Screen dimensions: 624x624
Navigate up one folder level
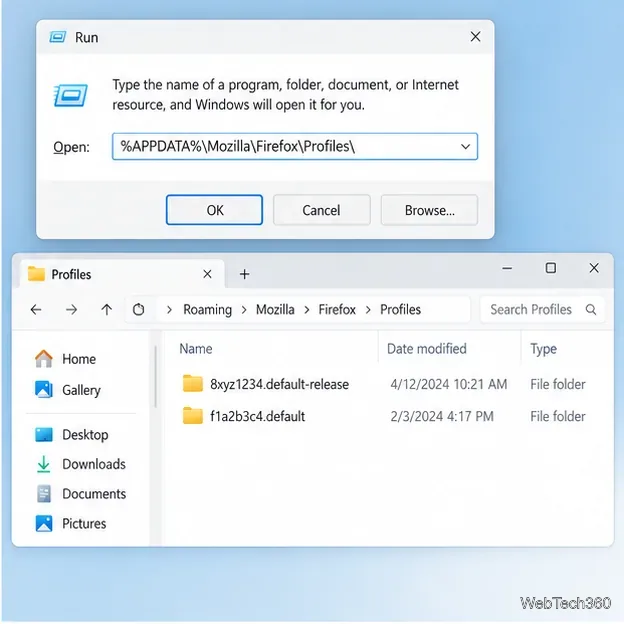pyautogui.click(x=106, y=309)
